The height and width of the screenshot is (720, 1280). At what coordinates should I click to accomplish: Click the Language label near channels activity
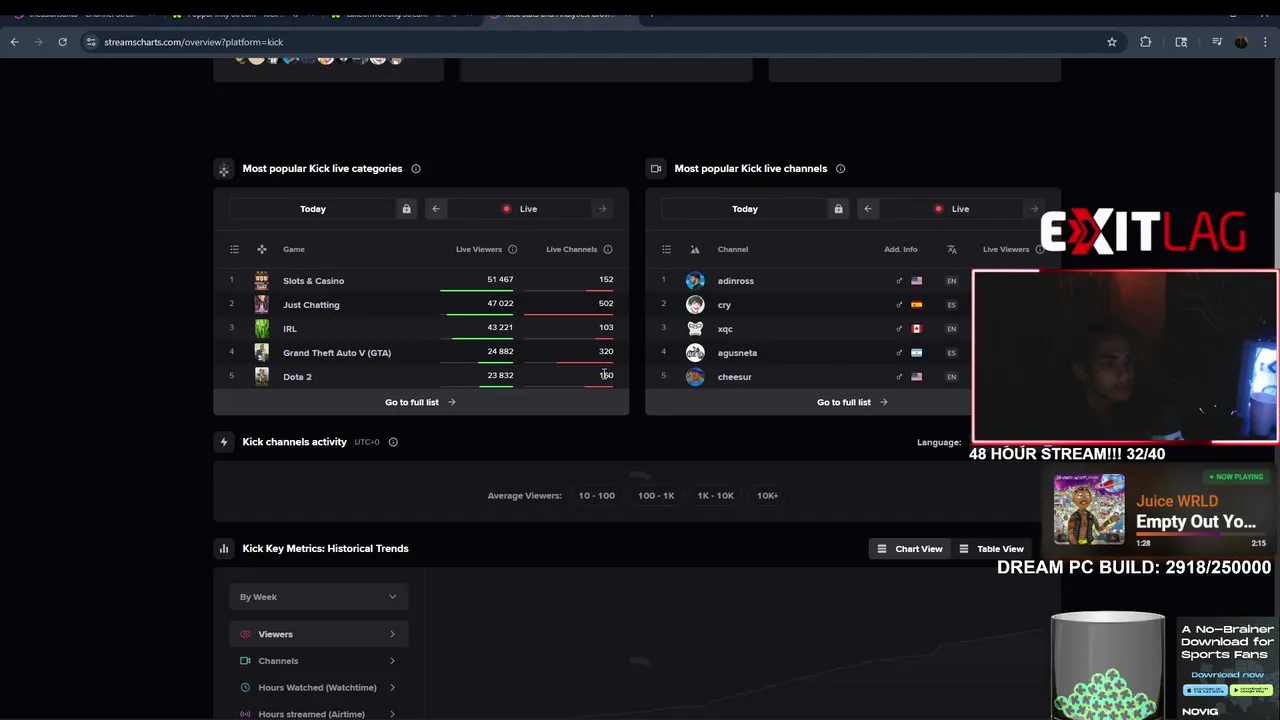(939, 442)
